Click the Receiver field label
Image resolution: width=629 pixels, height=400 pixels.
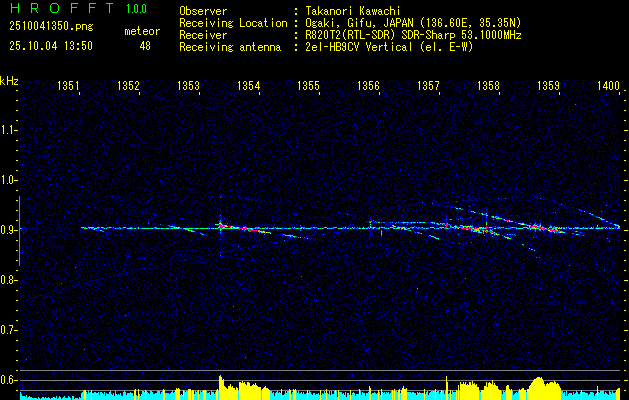203,35
